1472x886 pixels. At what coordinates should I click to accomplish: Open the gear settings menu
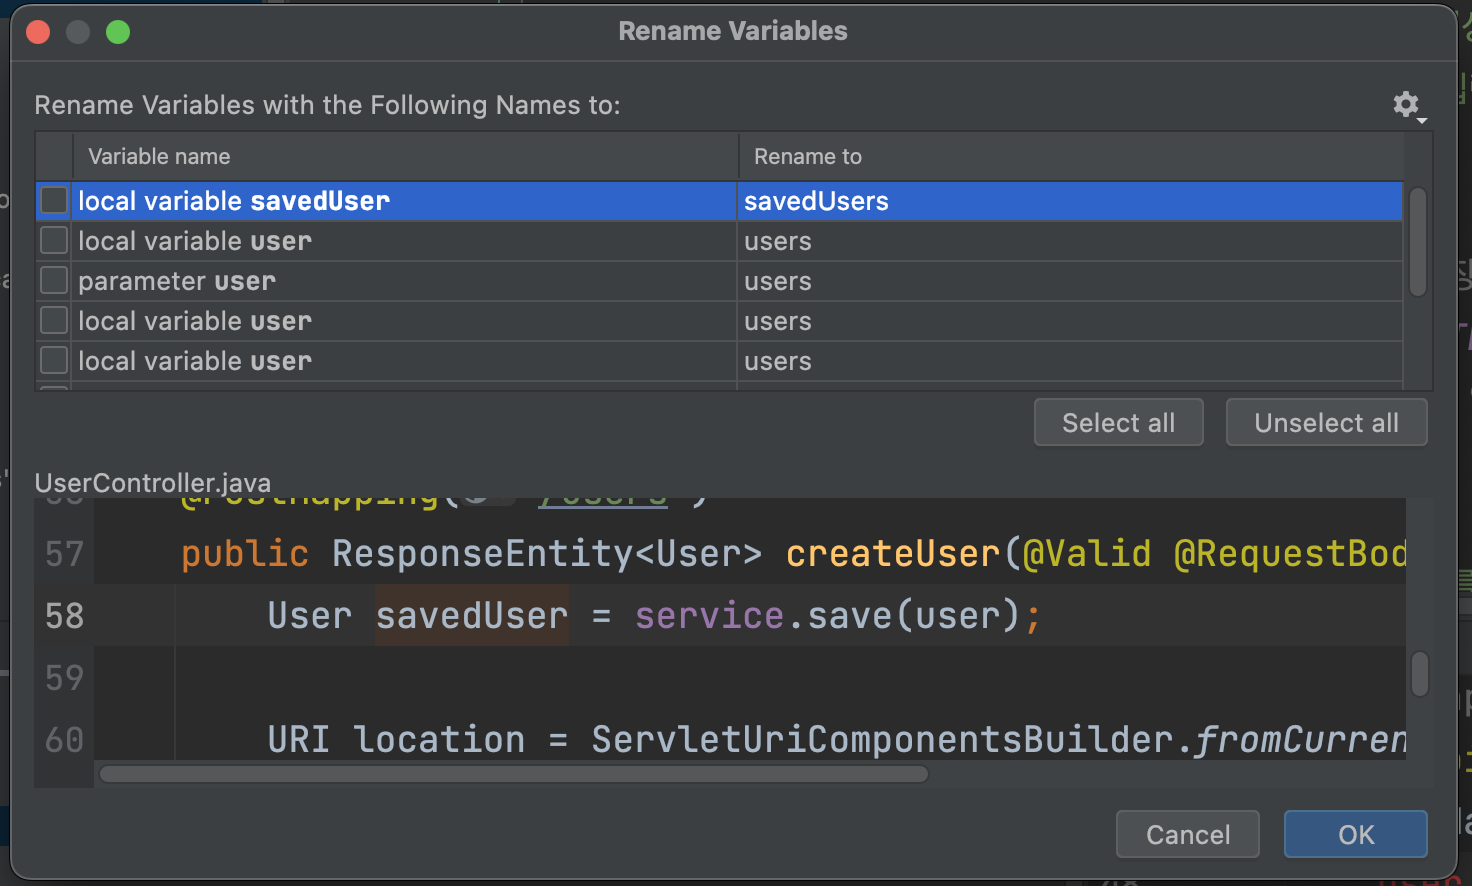pyautogui.click(x=1407, y=105)
